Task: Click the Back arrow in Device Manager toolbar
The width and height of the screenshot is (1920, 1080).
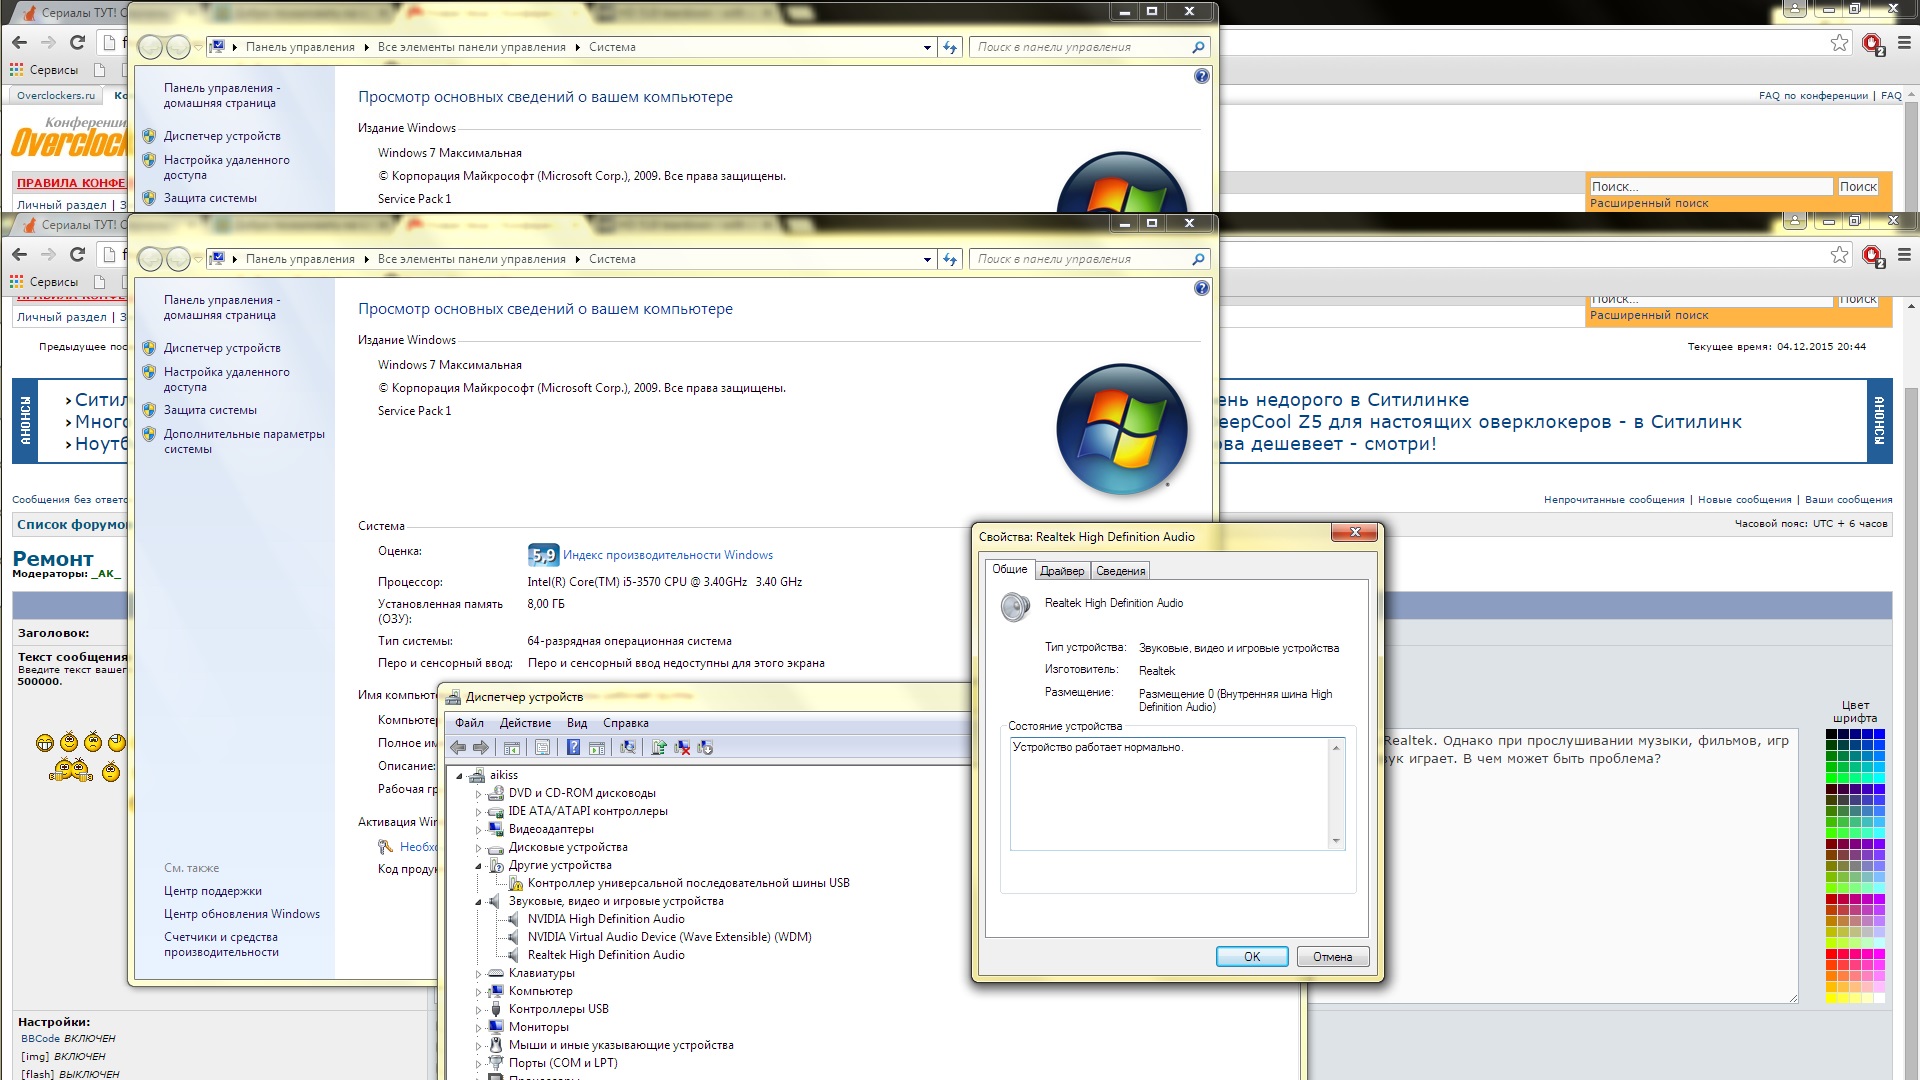Action: (458, 747)
